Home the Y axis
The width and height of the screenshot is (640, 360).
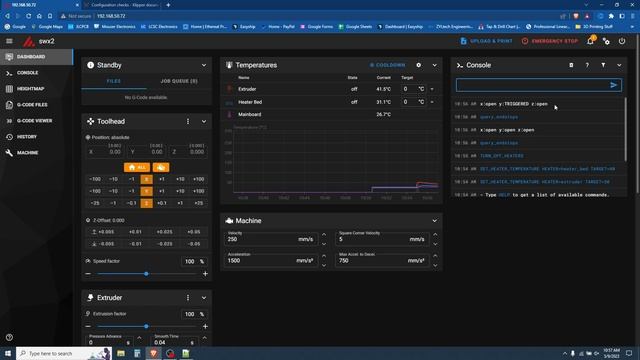tap(147, 191)
